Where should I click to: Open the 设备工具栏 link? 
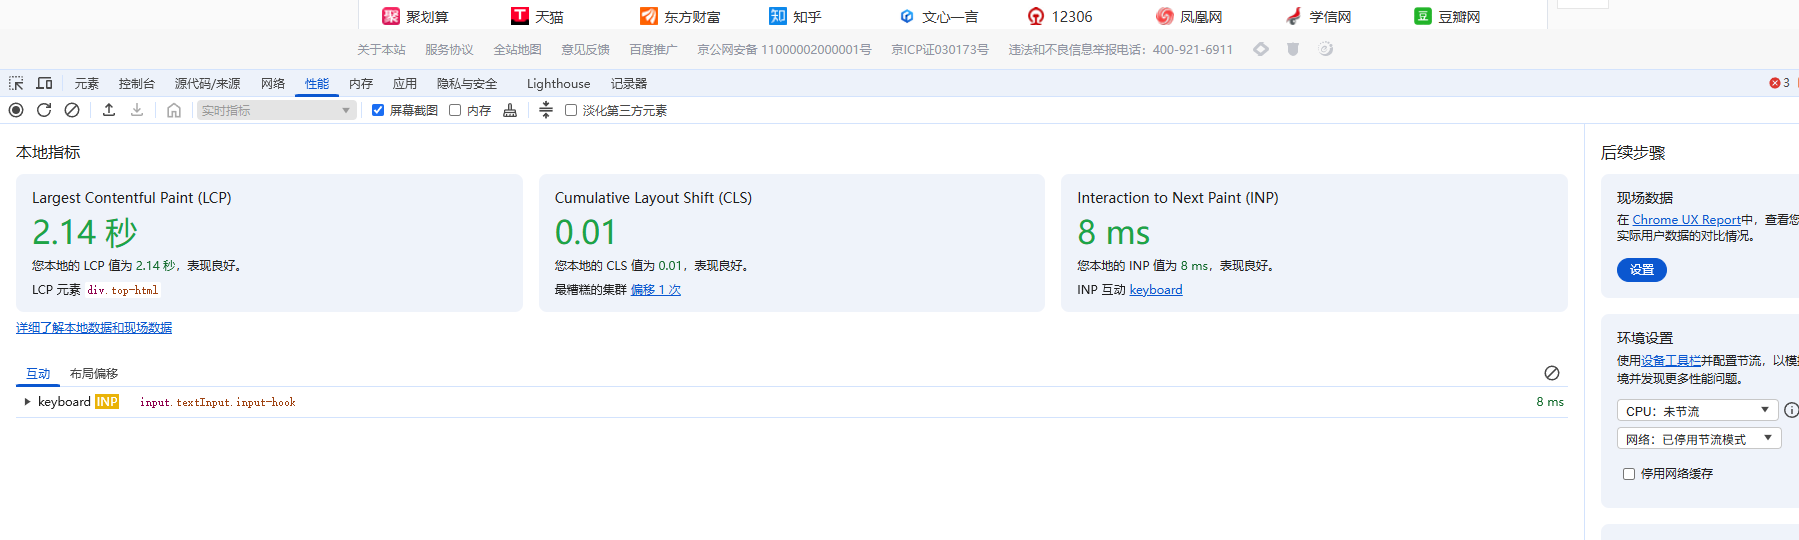click(1671, 360)
